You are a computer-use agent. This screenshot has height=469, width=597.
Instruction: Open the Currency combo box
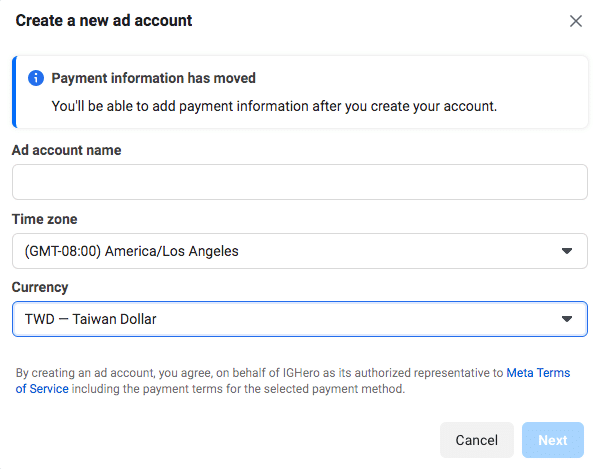click(300, 319)
